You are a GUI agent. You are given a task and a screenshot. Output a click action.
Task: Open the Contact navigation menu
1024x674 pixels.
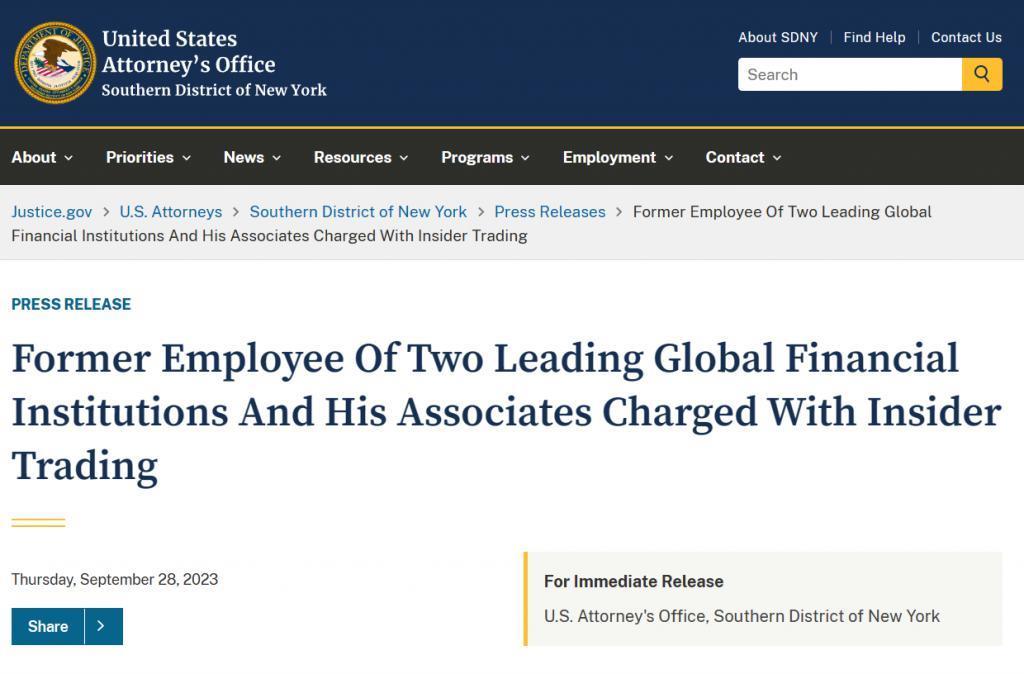point(743,157)
